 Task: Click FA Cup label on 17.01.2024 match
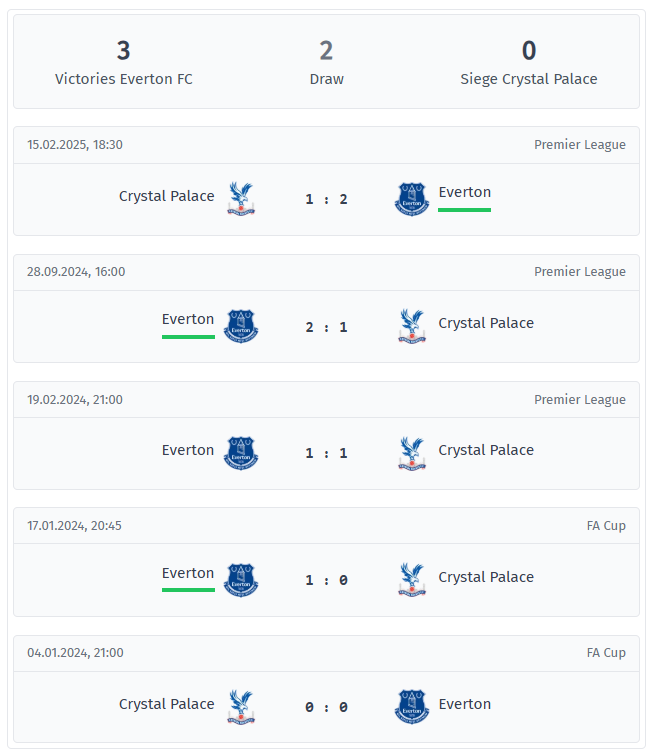606,526
